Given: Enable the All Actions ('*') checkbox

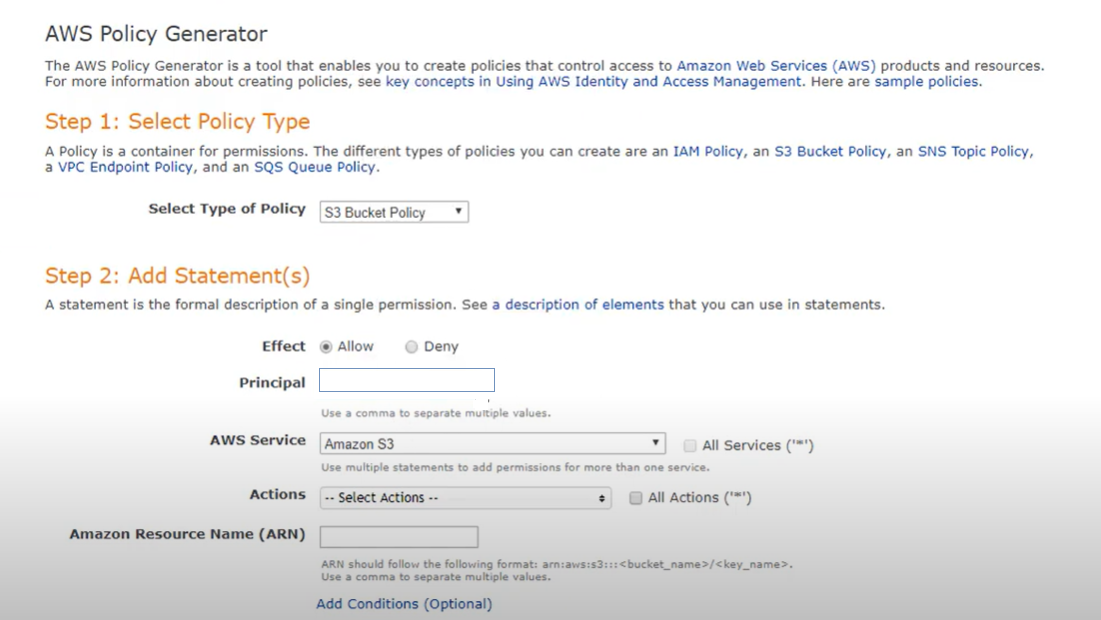Looking at the screenshot, I should (636, 497).
